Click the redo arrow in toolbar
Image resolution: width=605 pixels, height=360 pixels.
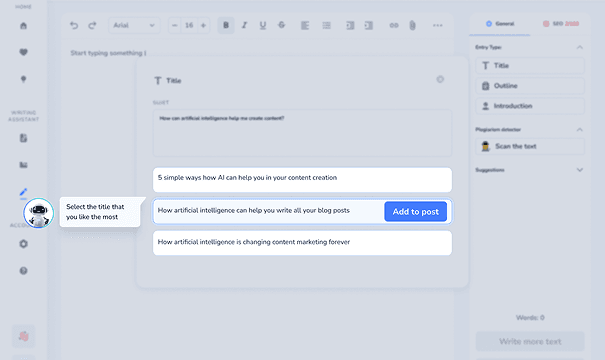click(x=92, y=25)
